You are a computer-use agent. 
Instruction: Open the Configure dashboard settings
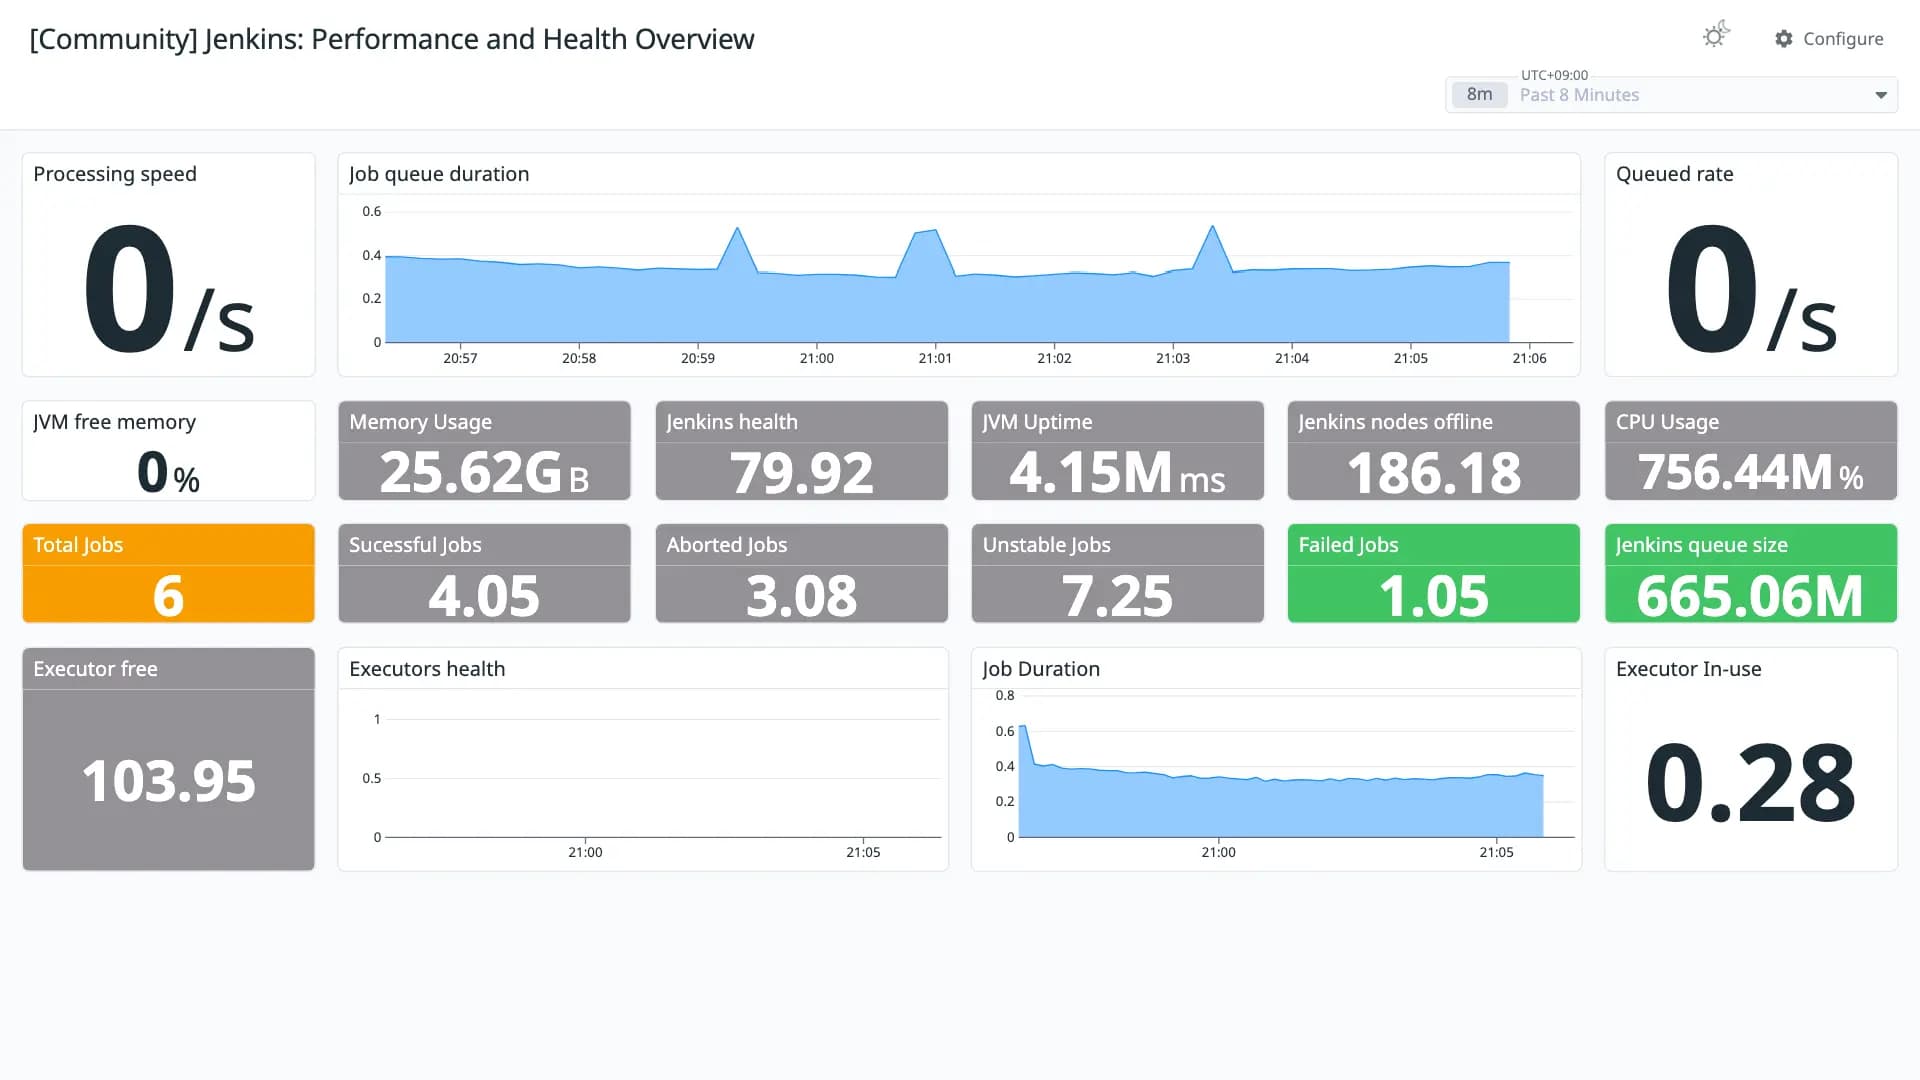1829,38
